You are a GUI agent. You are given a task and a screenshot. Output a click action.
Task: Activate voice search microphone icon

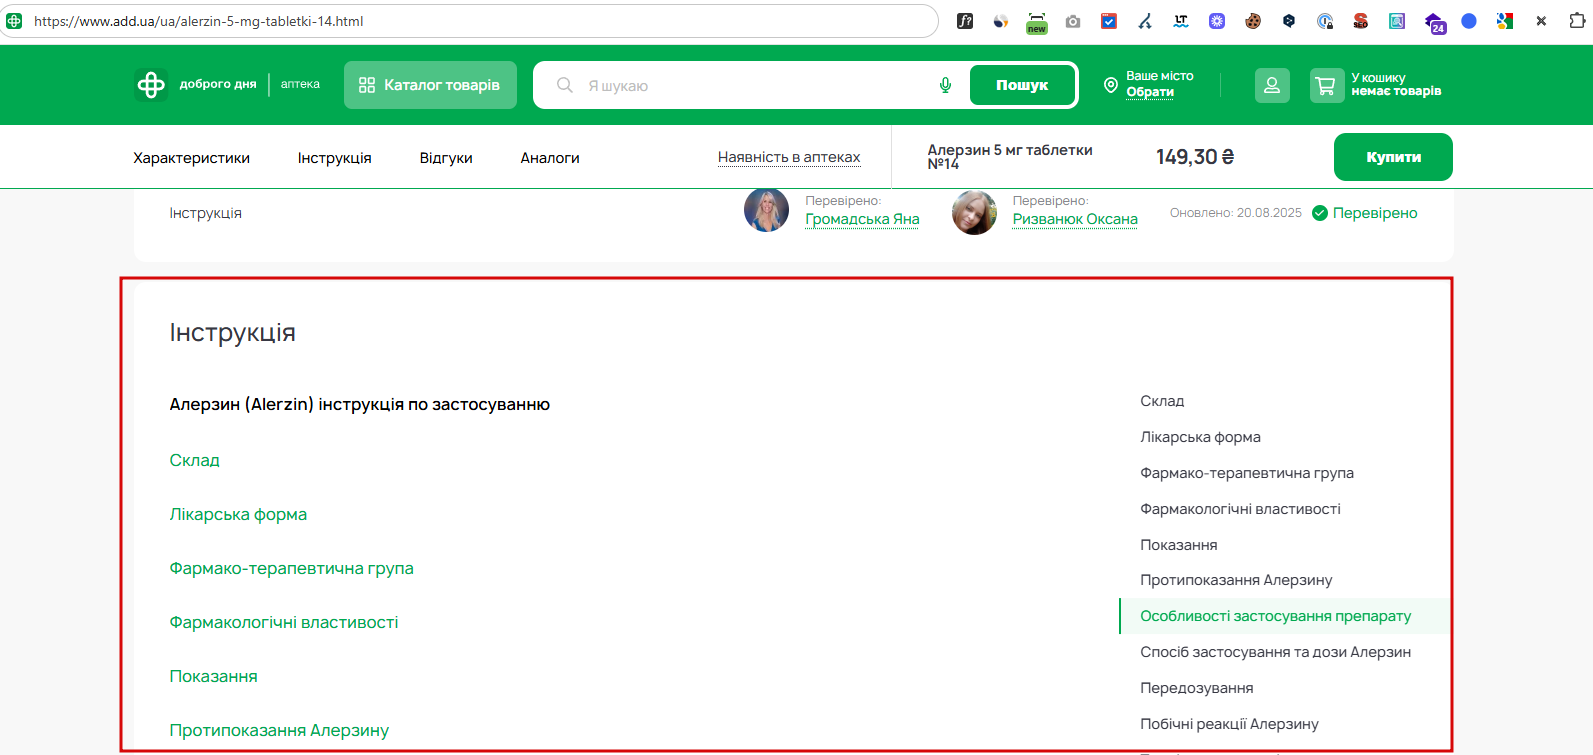(945, 85)
